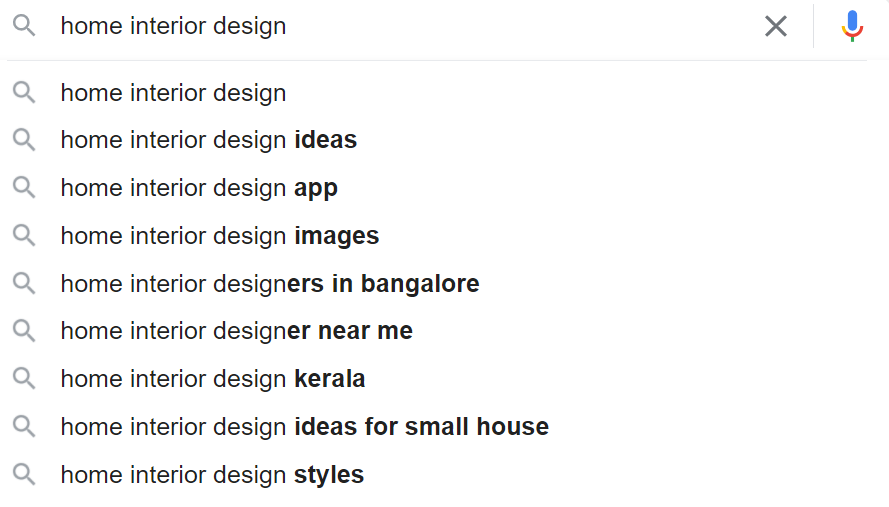This screenshot has height=507, width=889.
Task: Click the magnifier icon in search box
Action: click(24, 26)
